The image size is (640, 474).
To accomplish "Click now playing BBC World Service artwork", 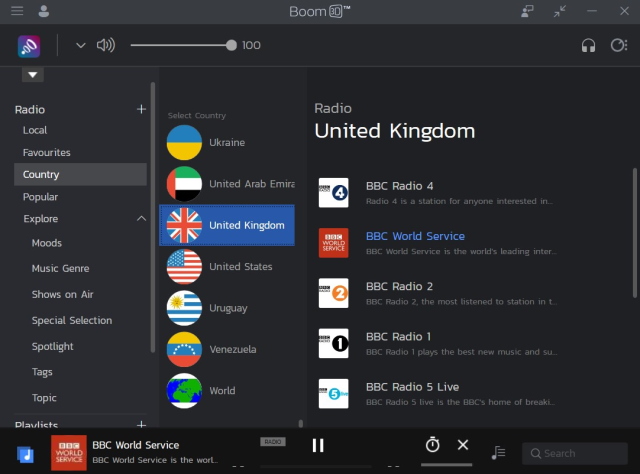I will pos(69,453).
